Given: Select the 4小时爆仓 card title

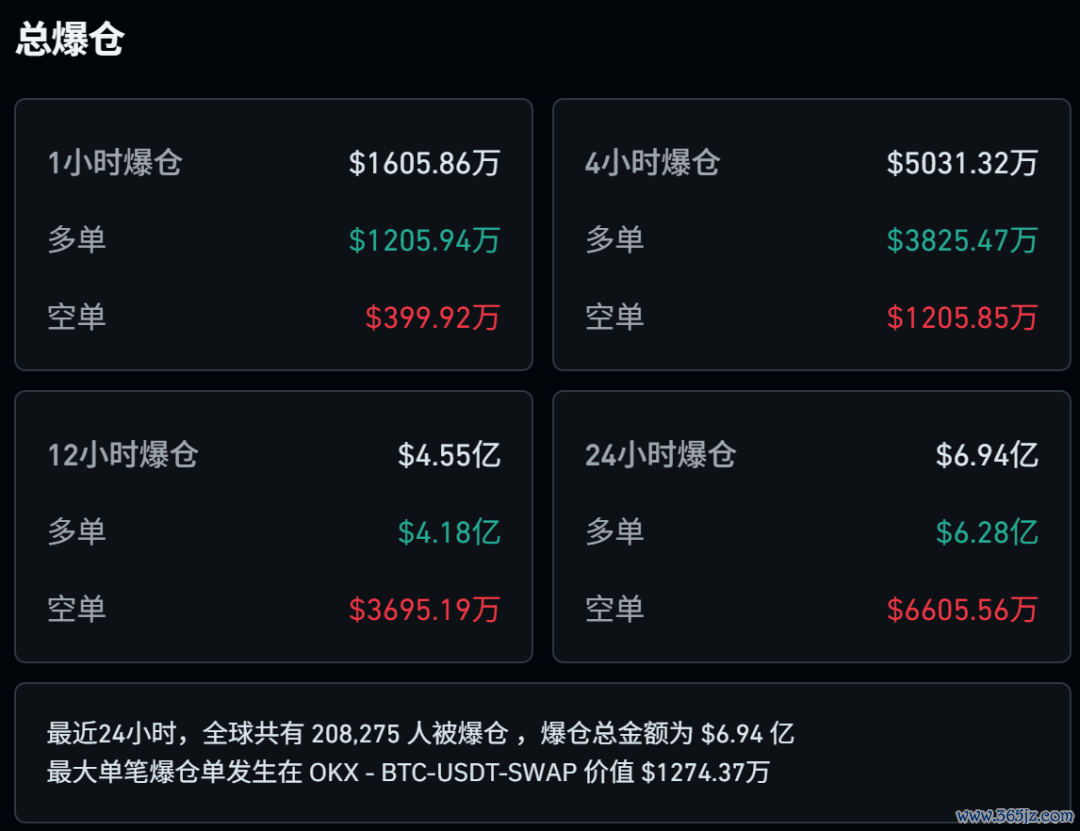Looking at the screenshot, I should [x=652, y=163].
